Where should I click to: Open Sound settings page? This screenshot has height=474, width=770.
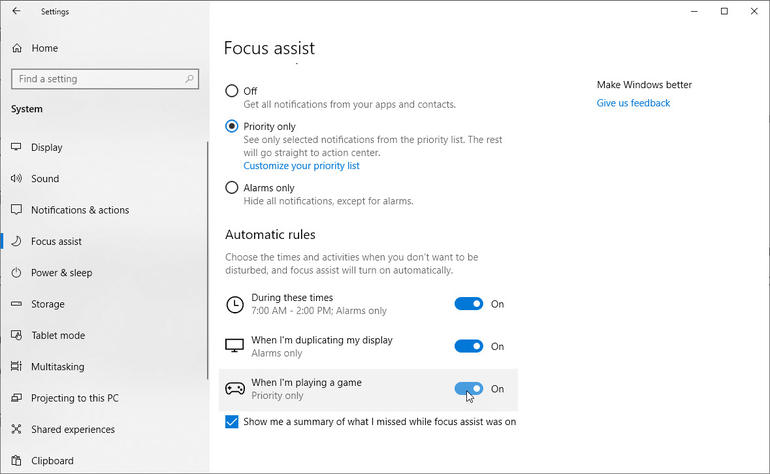coord(104,179)
